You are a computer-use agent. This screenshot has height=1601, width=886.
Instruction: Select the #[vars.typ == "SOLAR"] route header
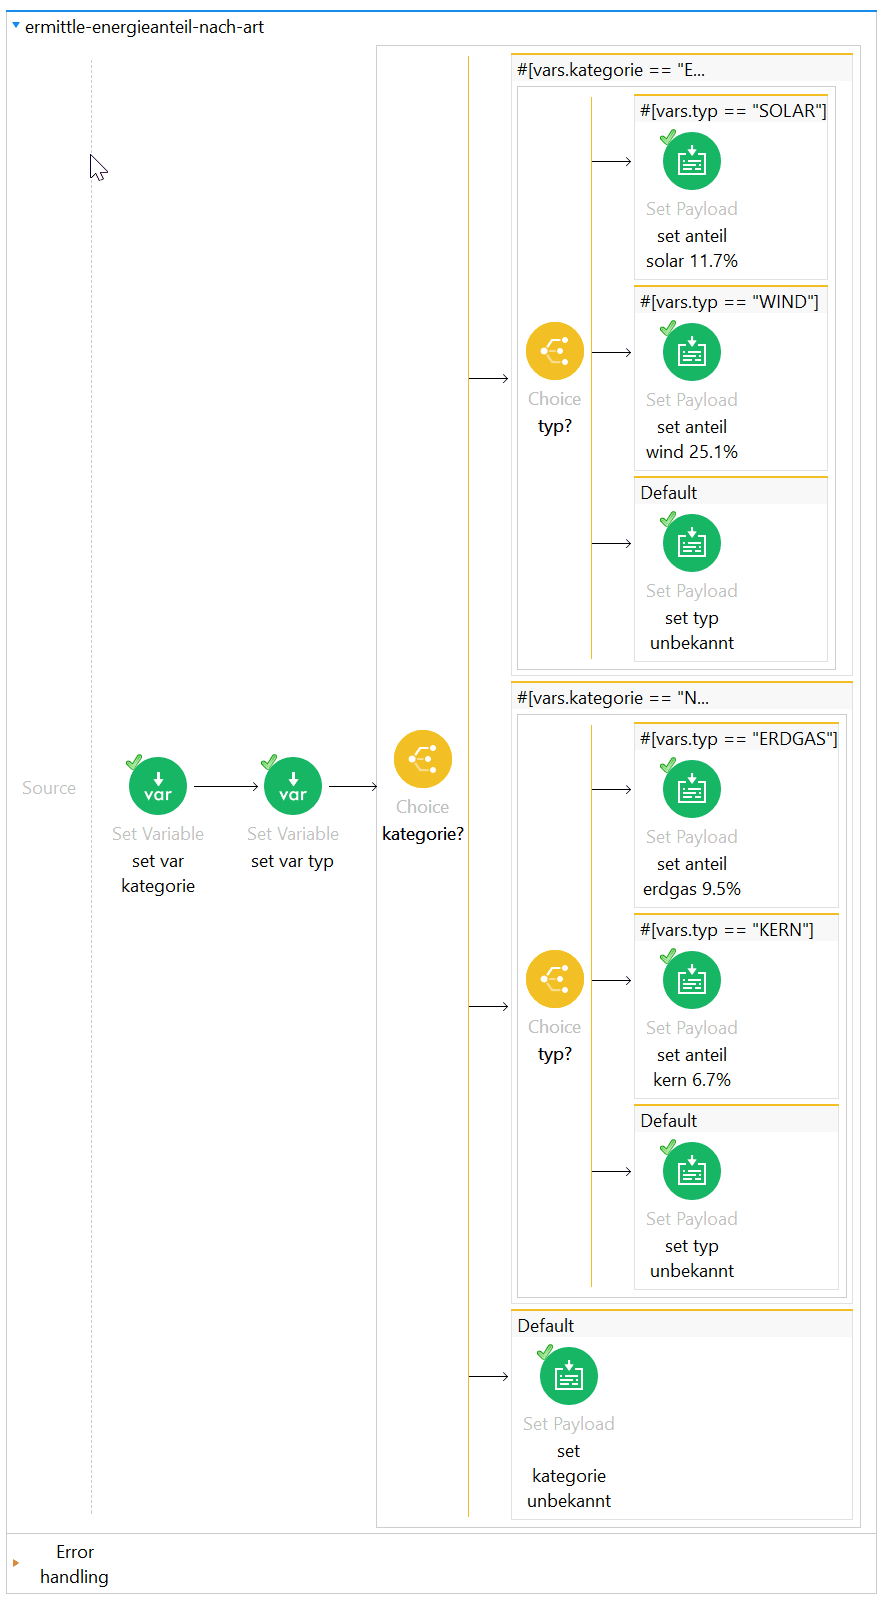pos(733,111)
